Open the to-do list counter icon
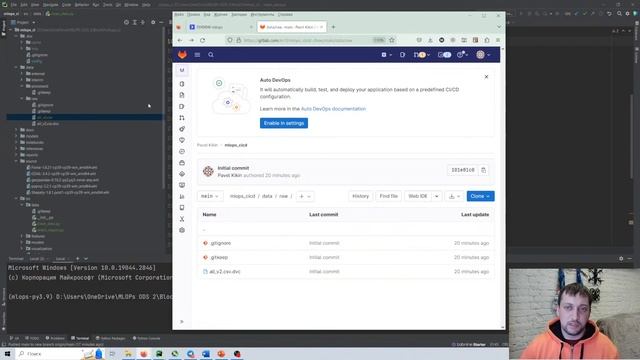640x360 pixels. [x=444, y=55]
